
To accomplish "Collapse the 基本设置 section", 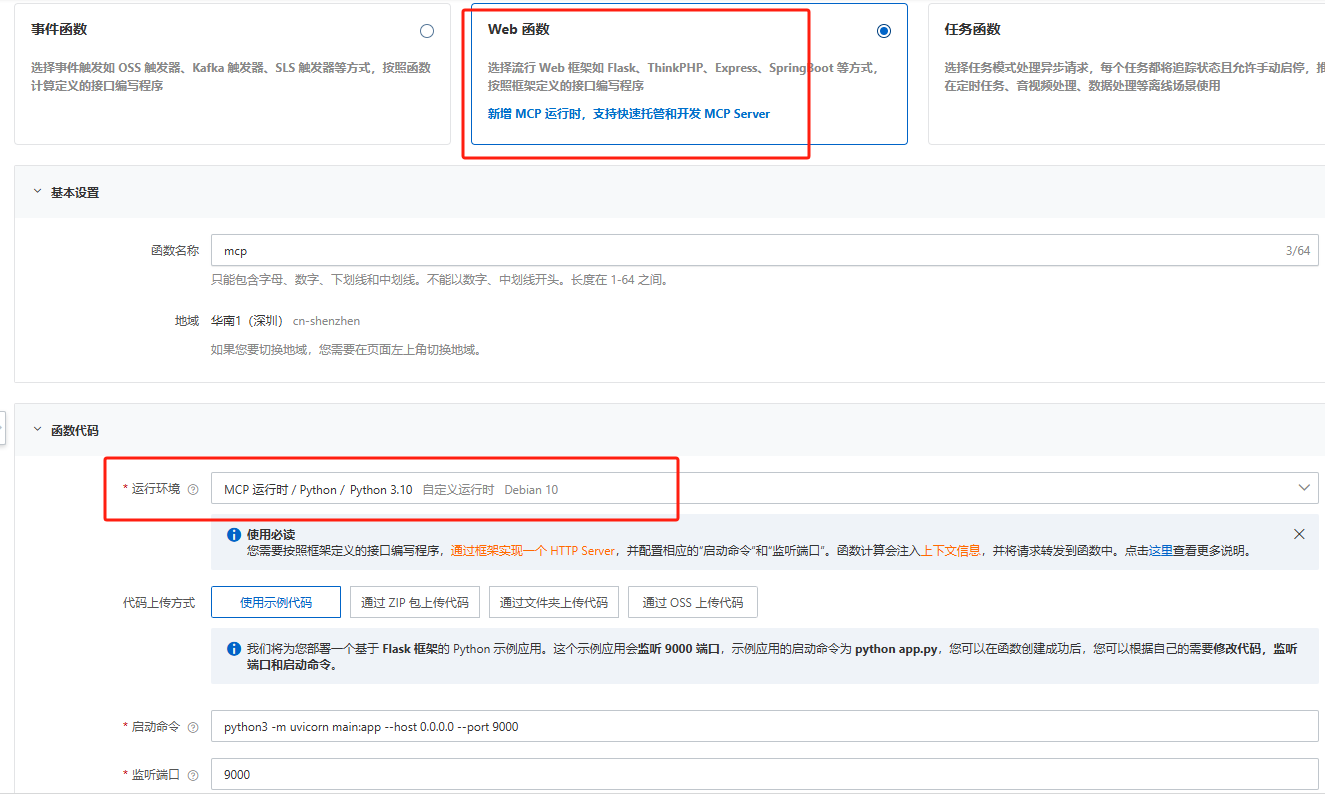I will pyautogui.click(x=38, y=192).
